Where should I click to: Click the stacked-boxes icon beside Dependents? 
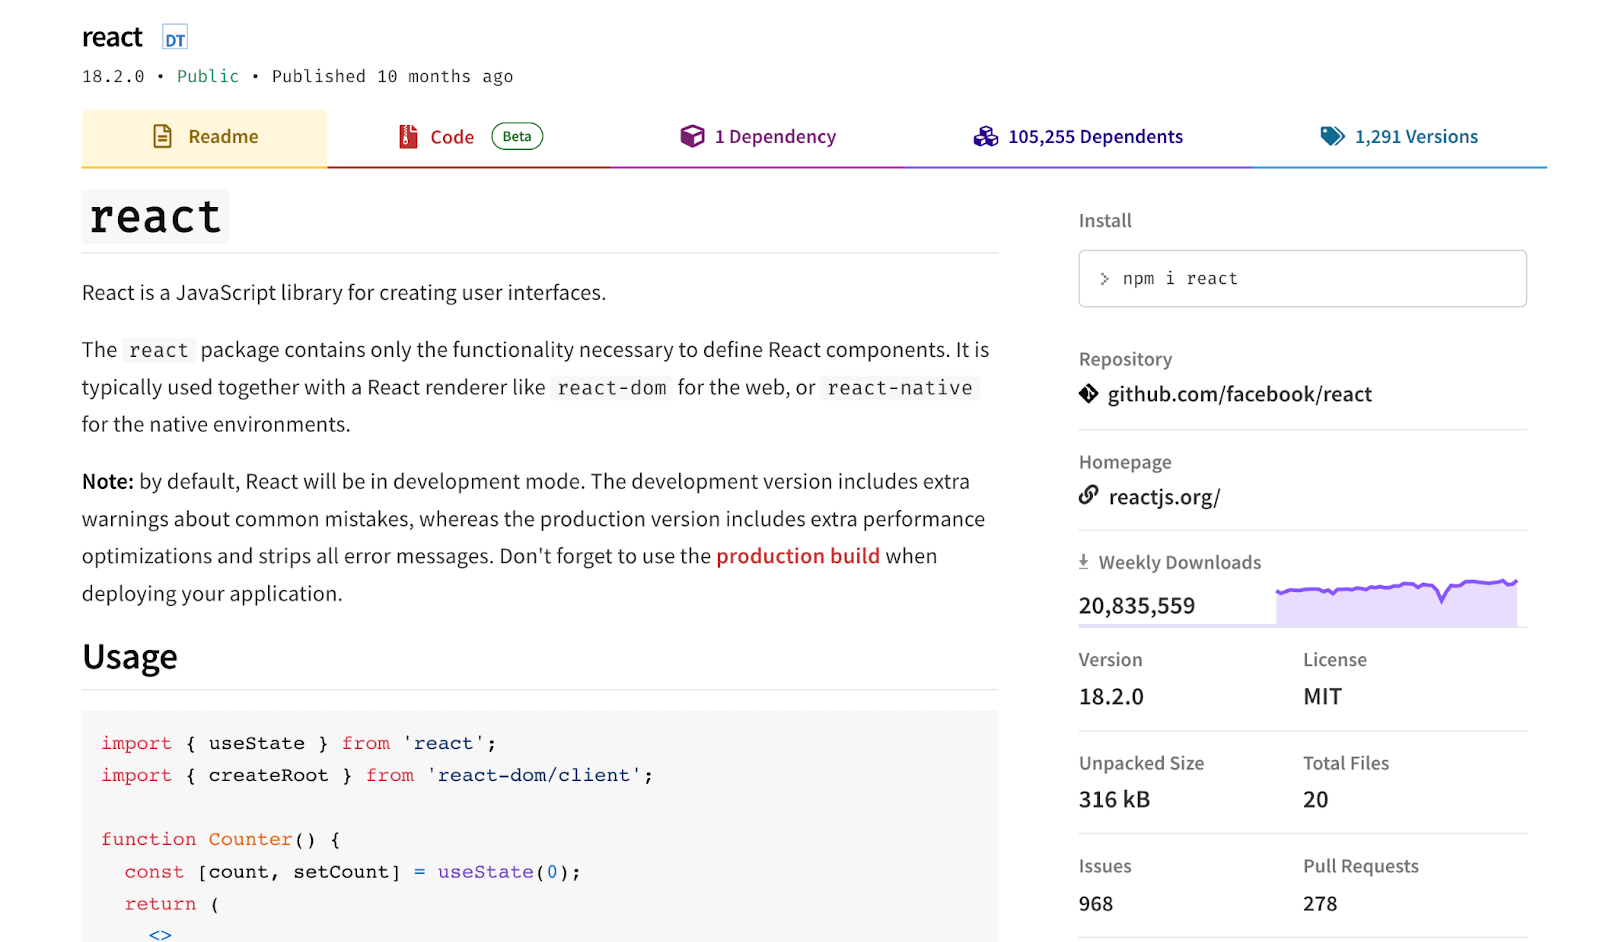[x=986, y=136]
